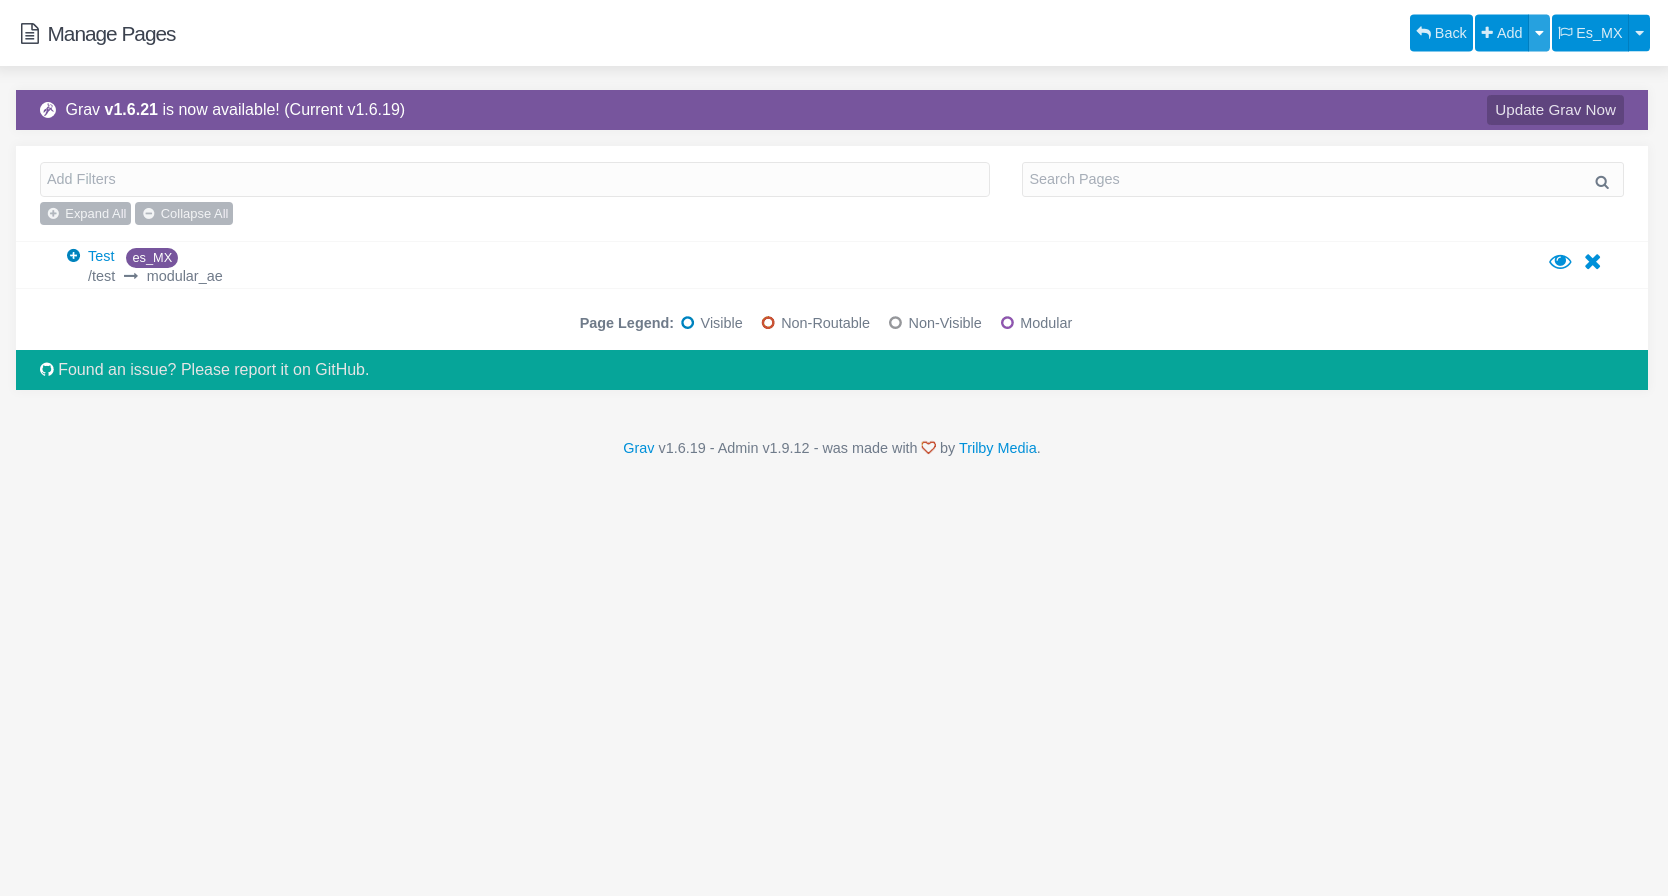Open the Trilby Media link
This screenshot has width=1668, height=896.
[998, 448]
